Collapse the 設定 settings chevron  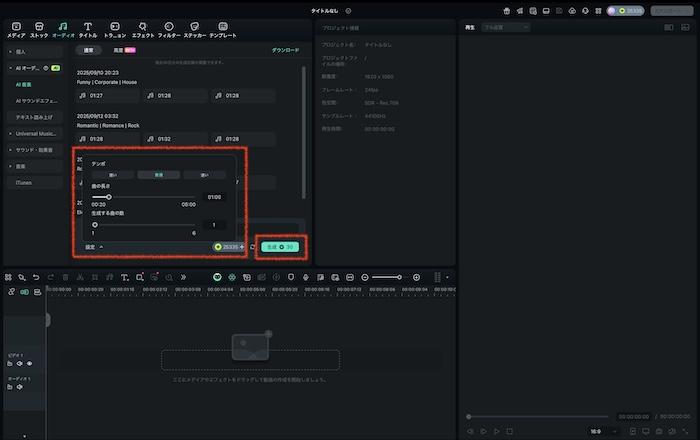(x=101, y=246)
